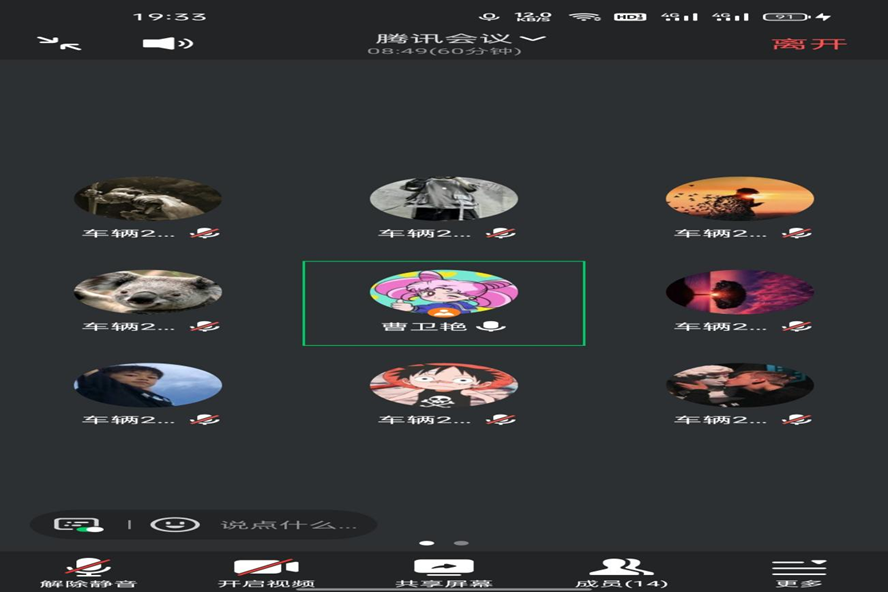Viewport: 888px width, 592px height.
Task: Open chat panel using message bubble icon
Action: (x=78, y=524)
